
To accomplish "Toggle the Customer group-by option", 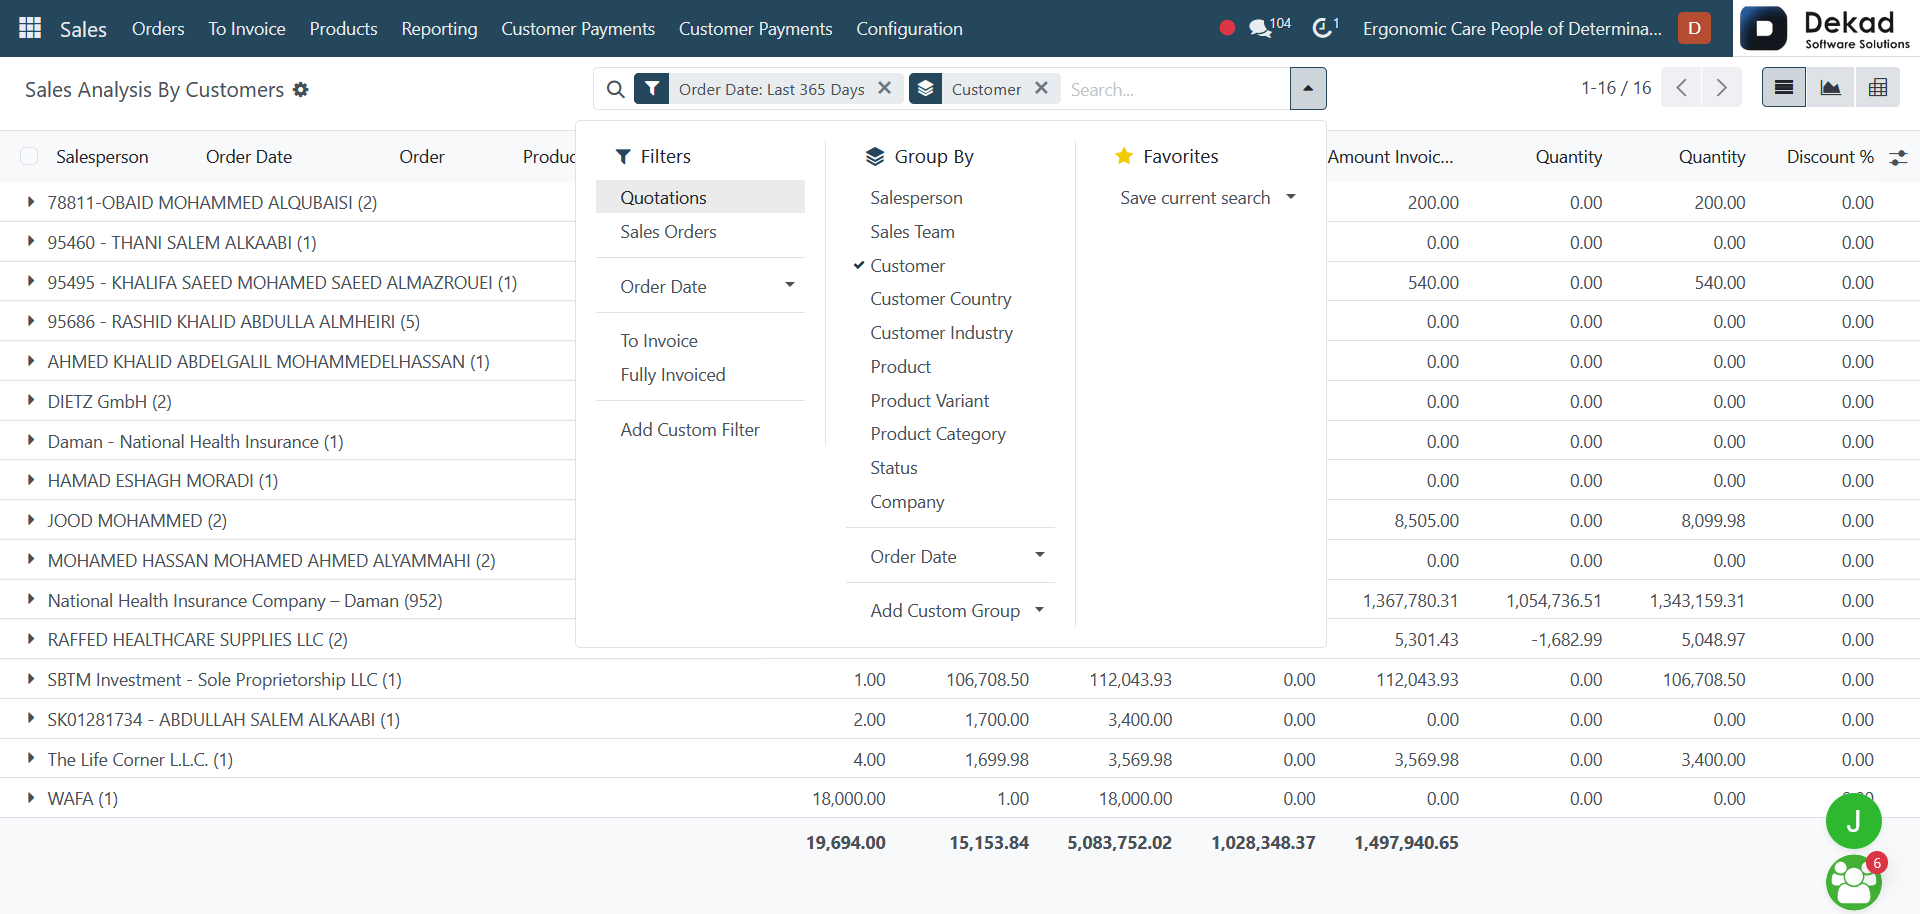I will pyautogui.click(x=907, y=265).
